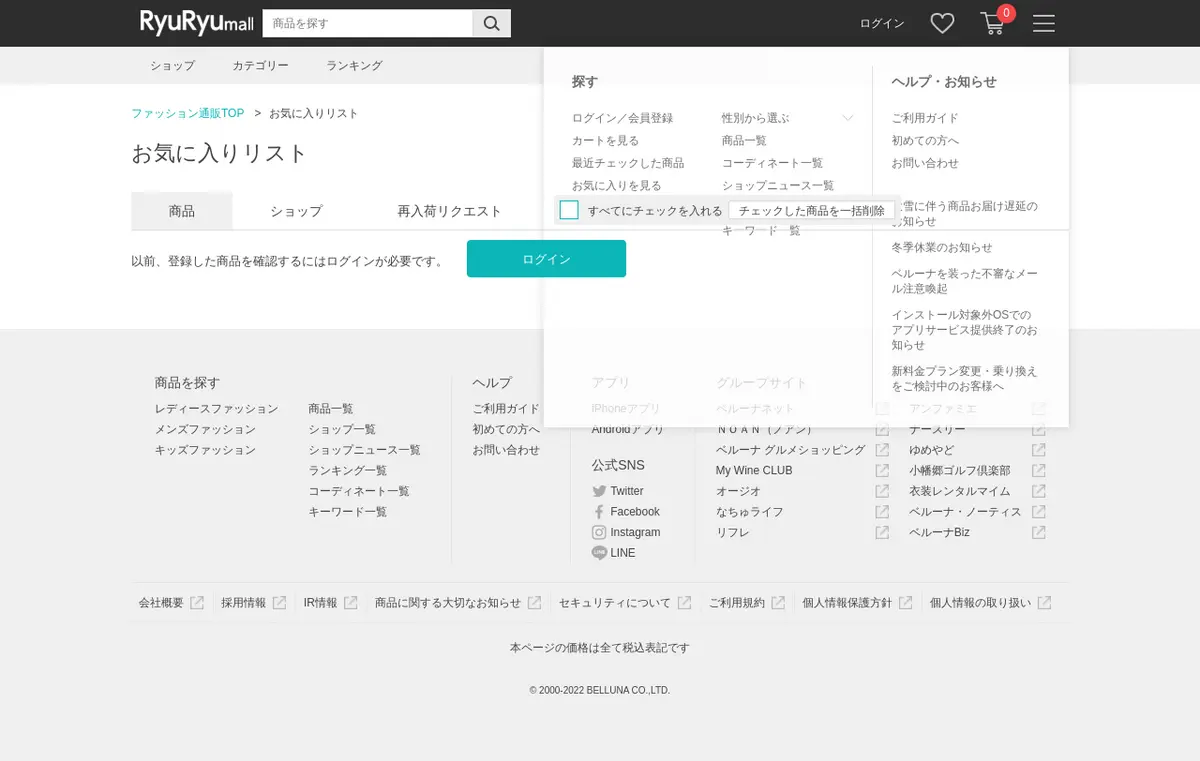
Task: Open the Twitter bird icon
Action: pyautogui.click(x=599, y=491)
